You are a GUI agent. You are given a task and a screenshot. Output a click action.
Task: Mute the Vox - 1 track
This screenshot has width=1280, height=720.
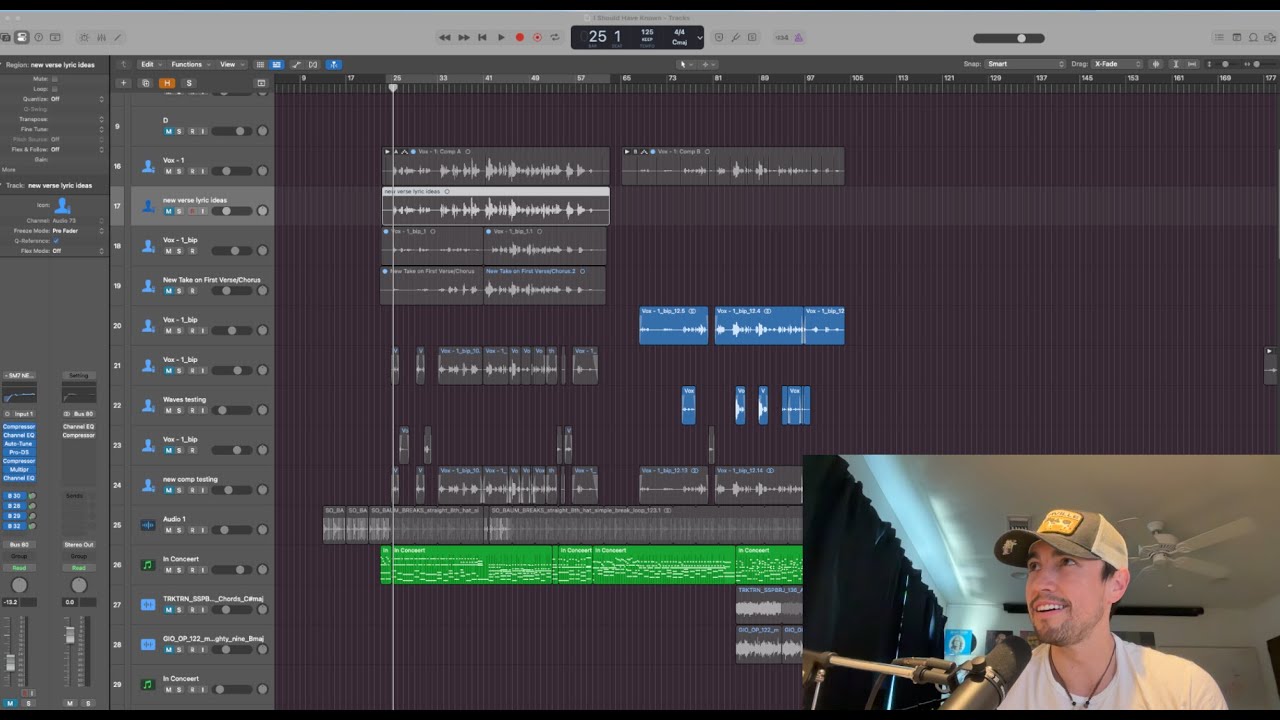click(168, 171)
